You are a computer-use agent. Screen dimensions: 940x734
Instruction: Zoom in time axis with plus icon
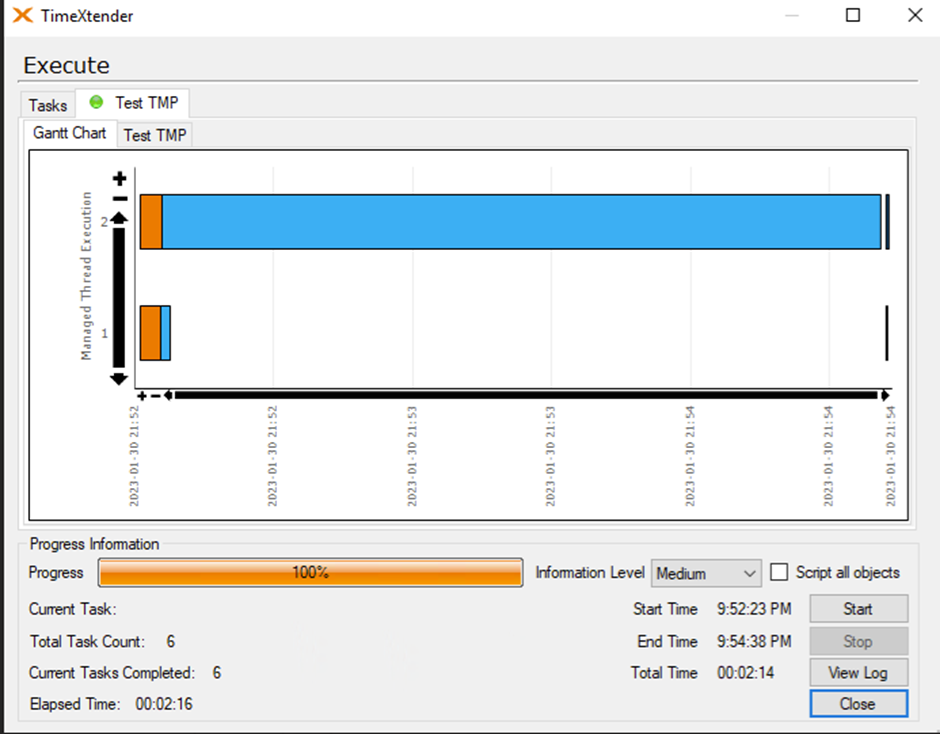point(142,396)
